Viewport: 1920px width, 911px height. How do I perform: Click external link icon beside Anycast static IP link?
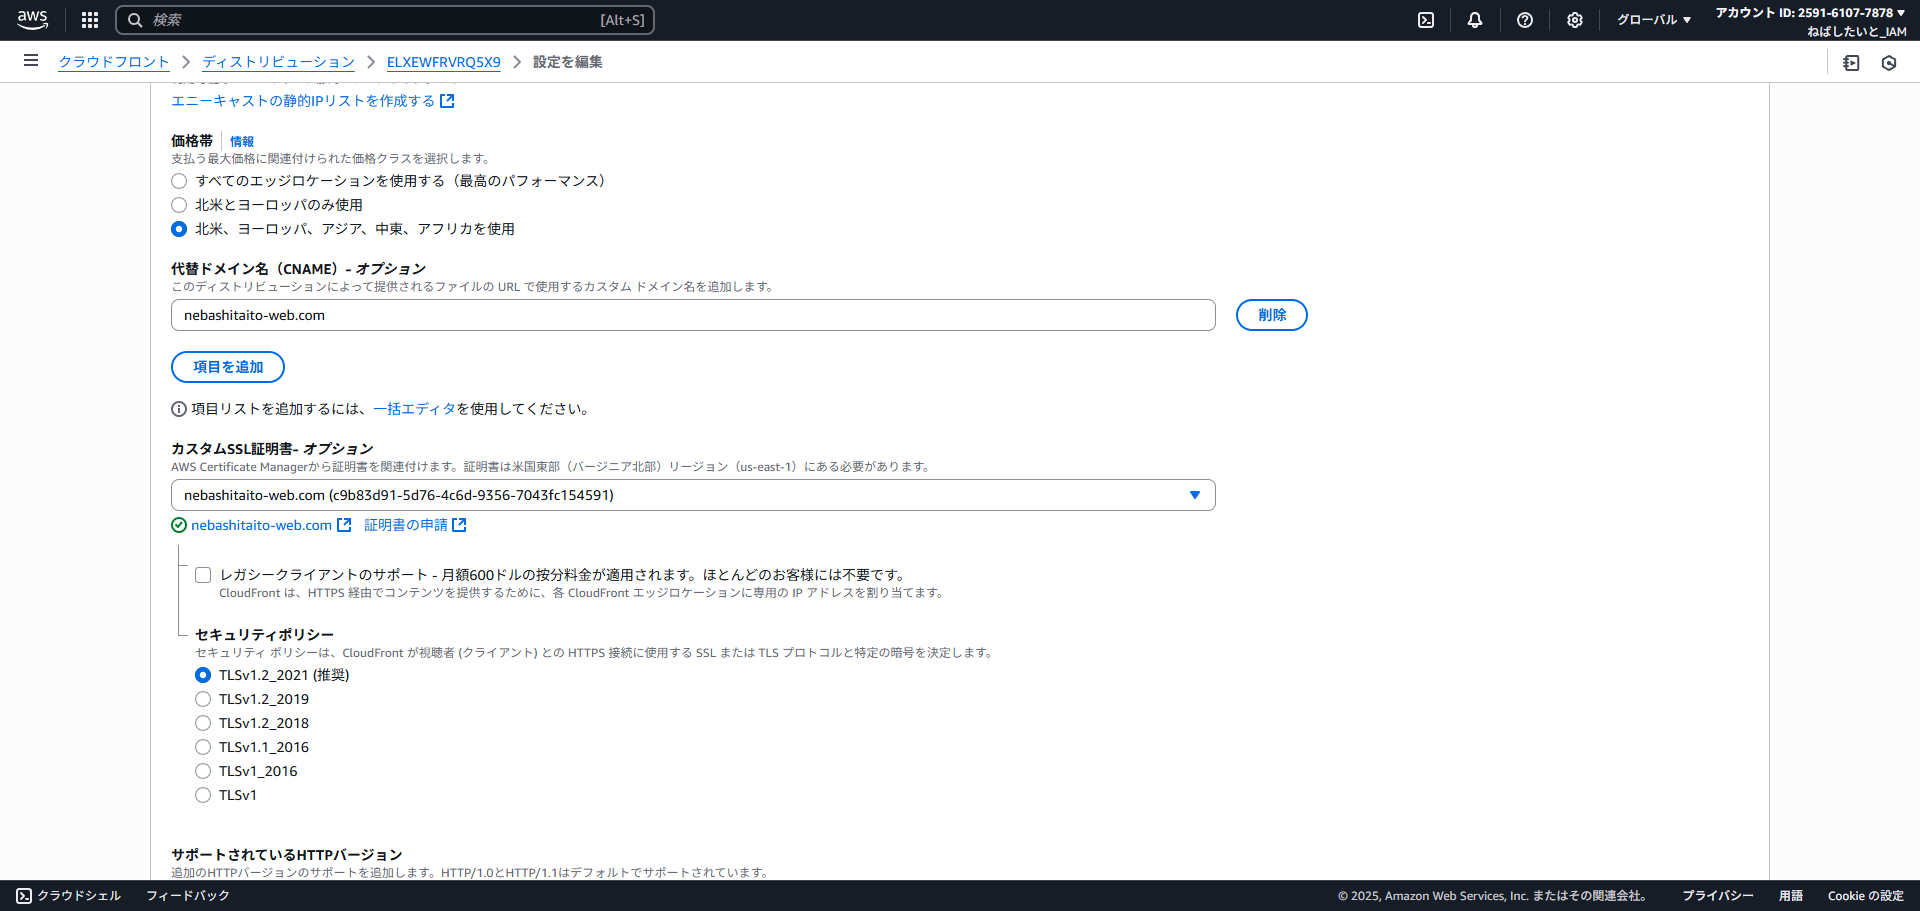point(447,101)
